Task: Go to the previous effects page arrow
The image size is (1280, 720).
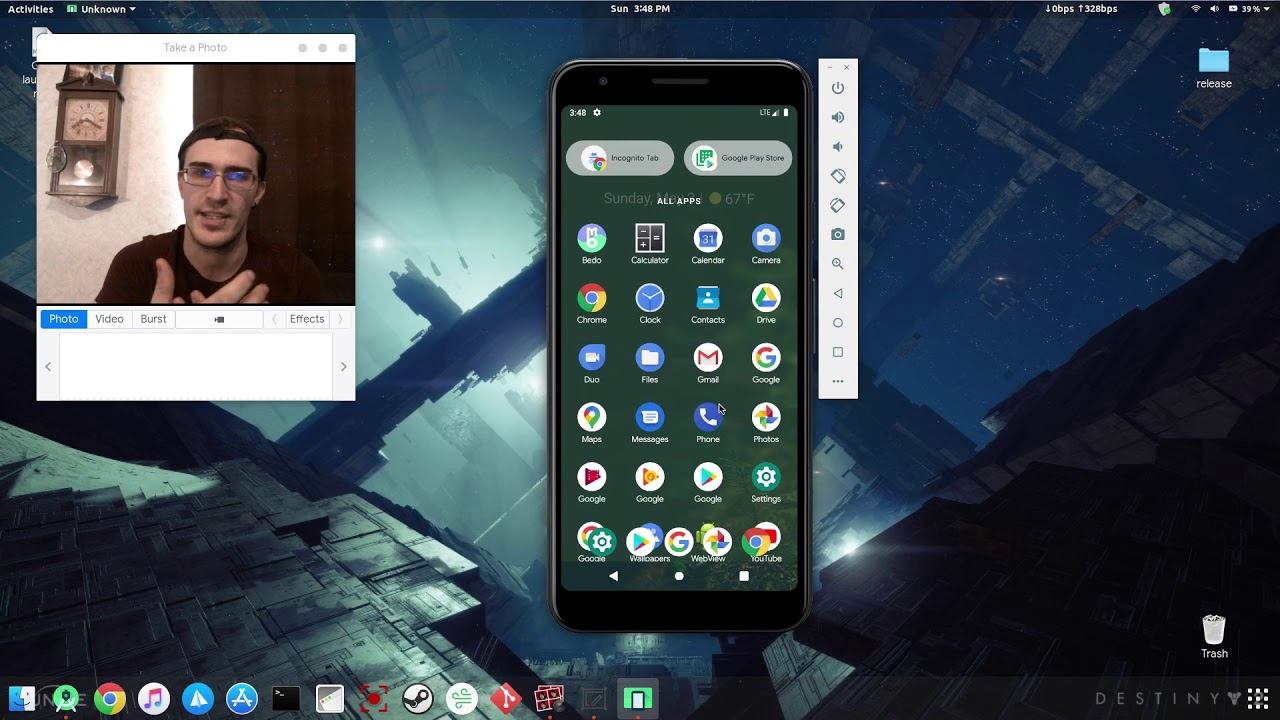Action: pos(274,319)
